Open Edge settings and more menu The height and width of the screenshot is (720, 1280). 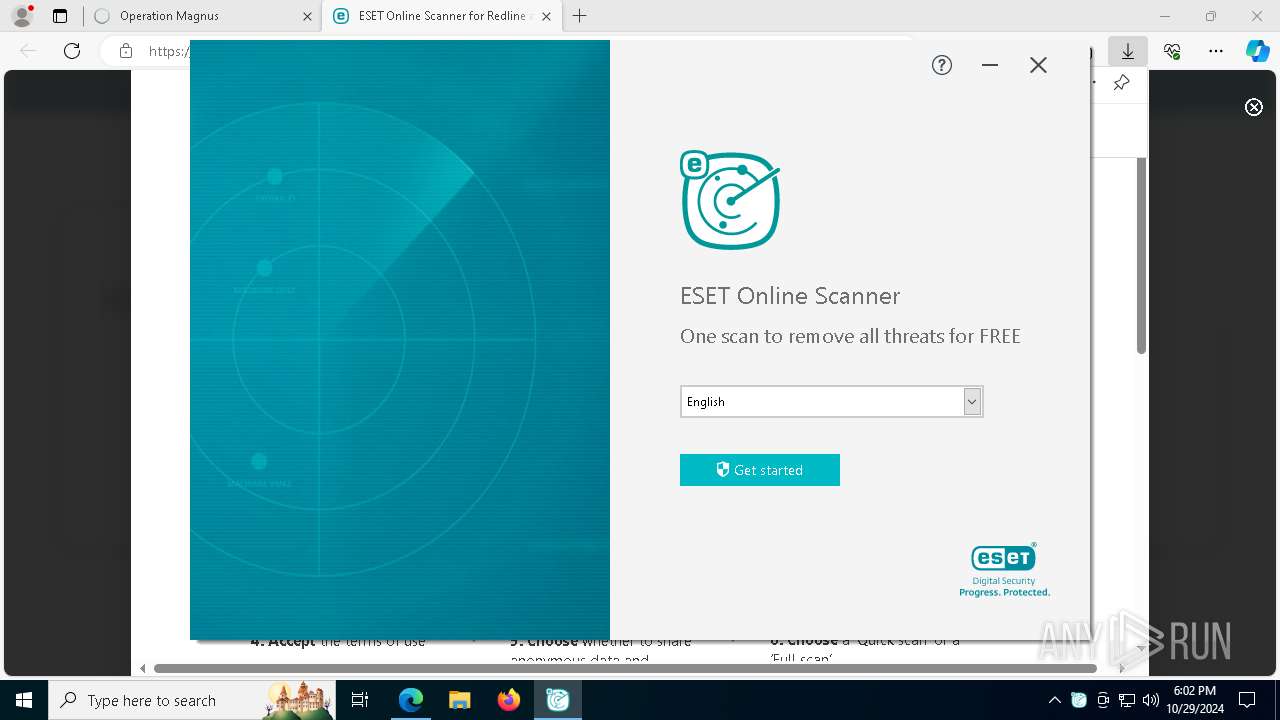coord(1216,51)
